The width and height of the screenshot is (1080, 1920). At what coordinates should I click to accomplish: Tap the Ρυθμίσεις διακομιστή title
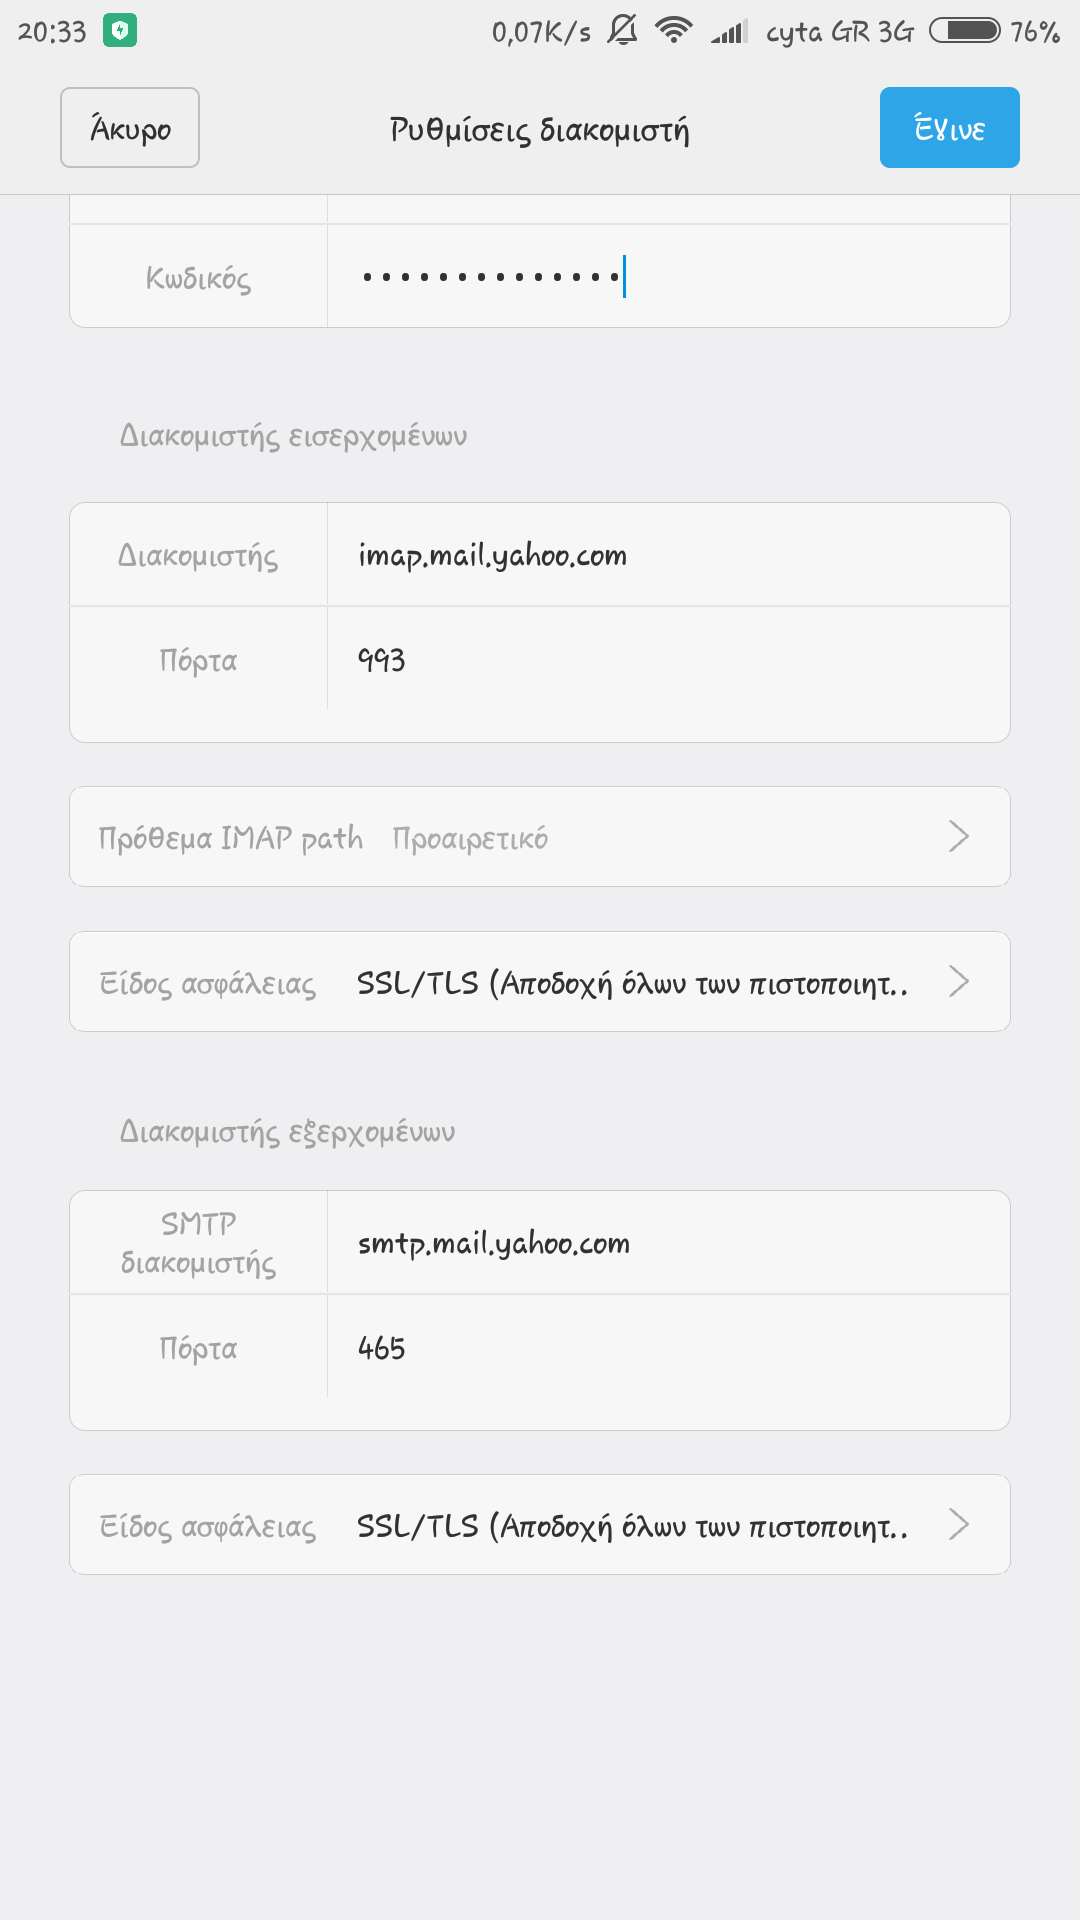(540, 130)
